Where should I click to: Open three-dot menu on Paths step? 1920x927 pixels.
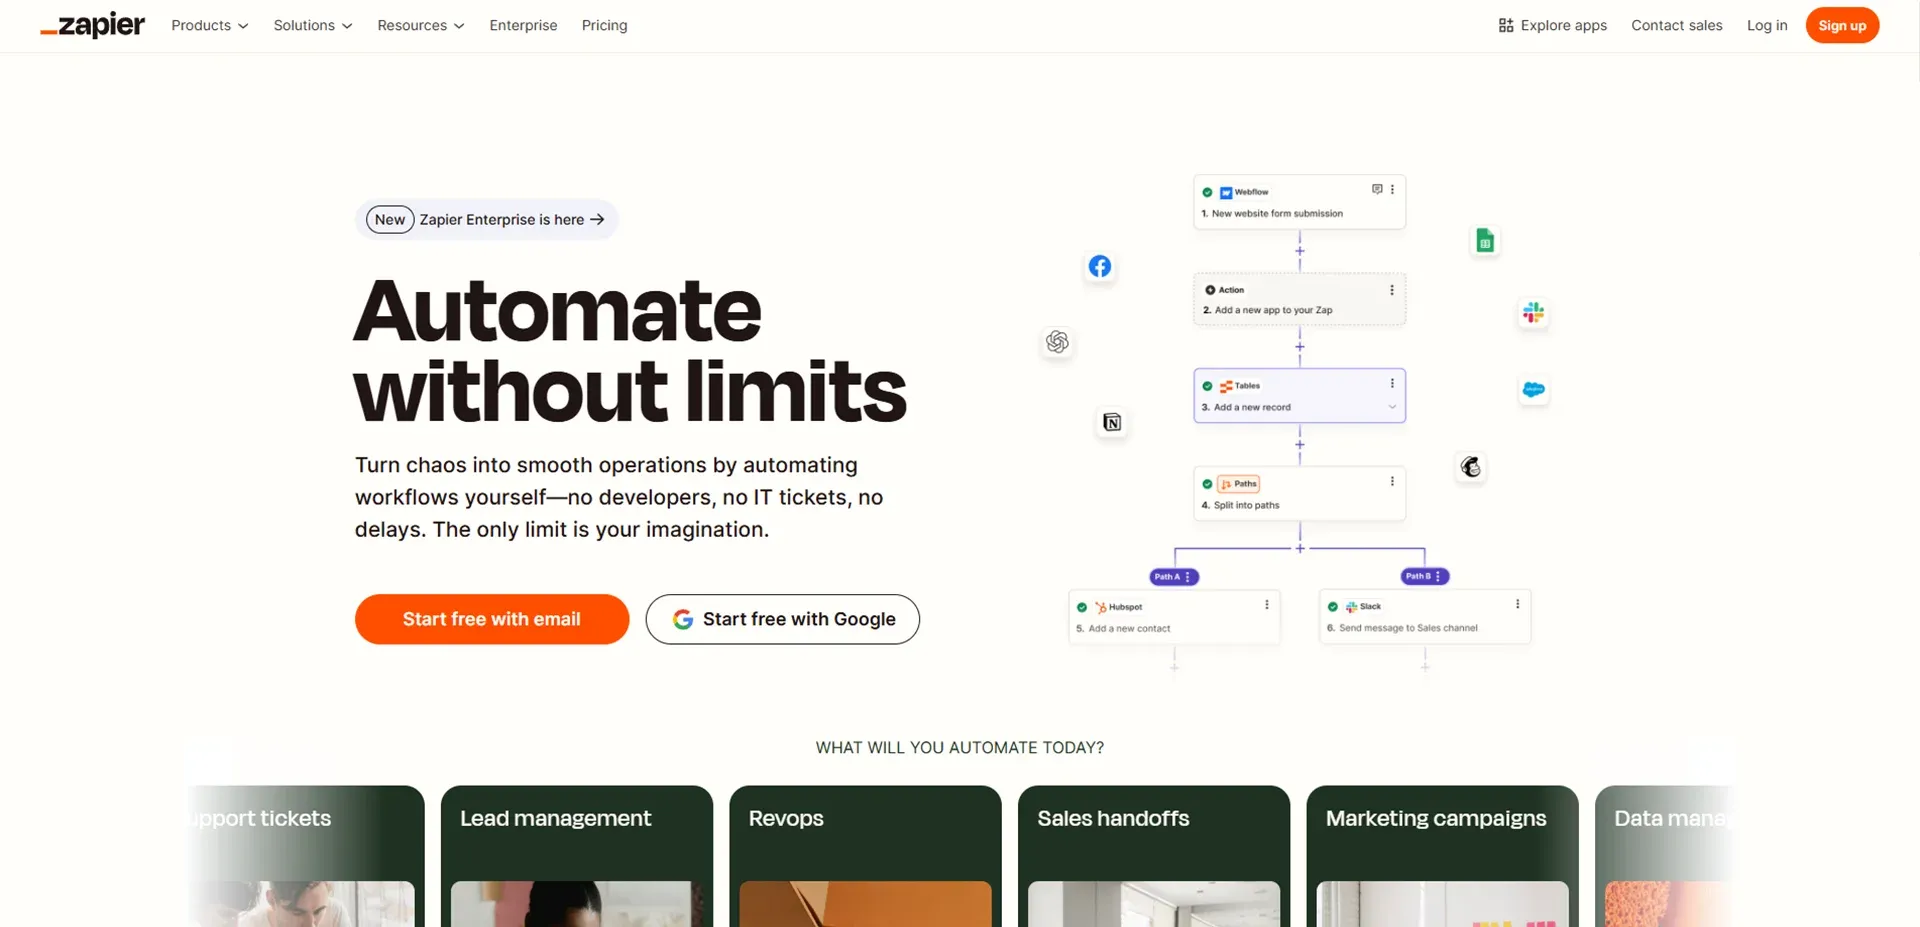pos(1392,482)
